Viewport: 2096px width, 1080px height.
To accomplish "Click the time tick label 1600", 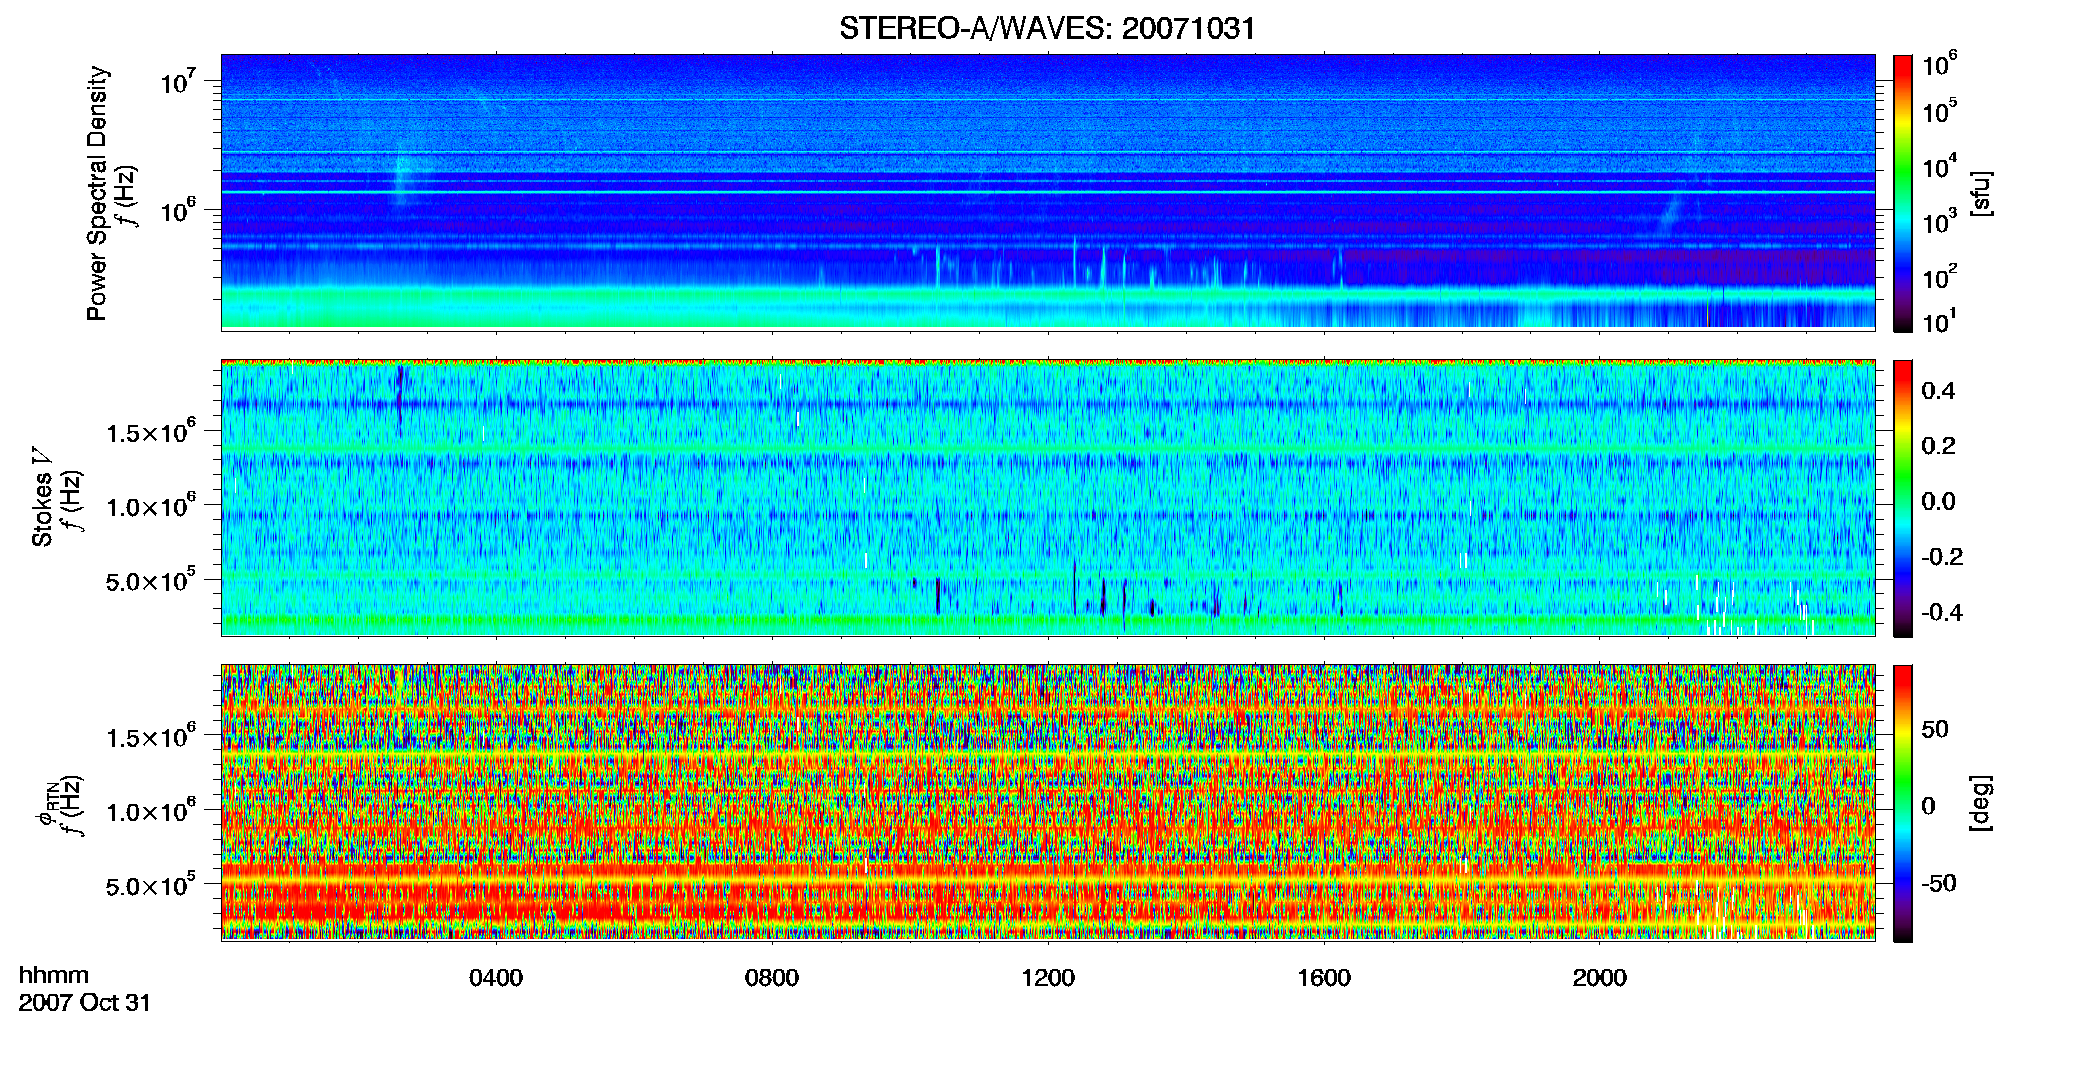I will pyautogui.click(x=1324, y=978).
